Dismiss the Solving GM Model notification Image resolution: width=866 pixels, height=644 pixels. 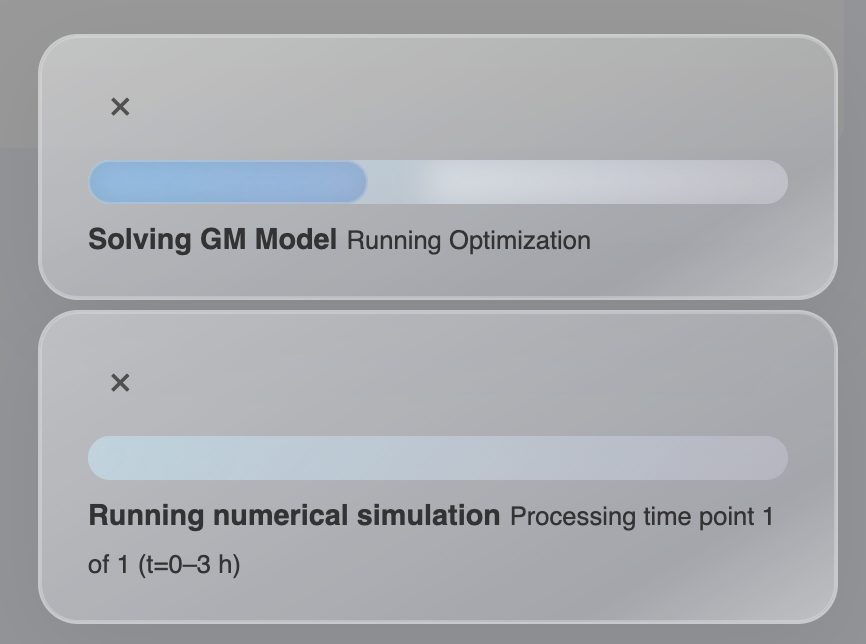coord(120,106)
